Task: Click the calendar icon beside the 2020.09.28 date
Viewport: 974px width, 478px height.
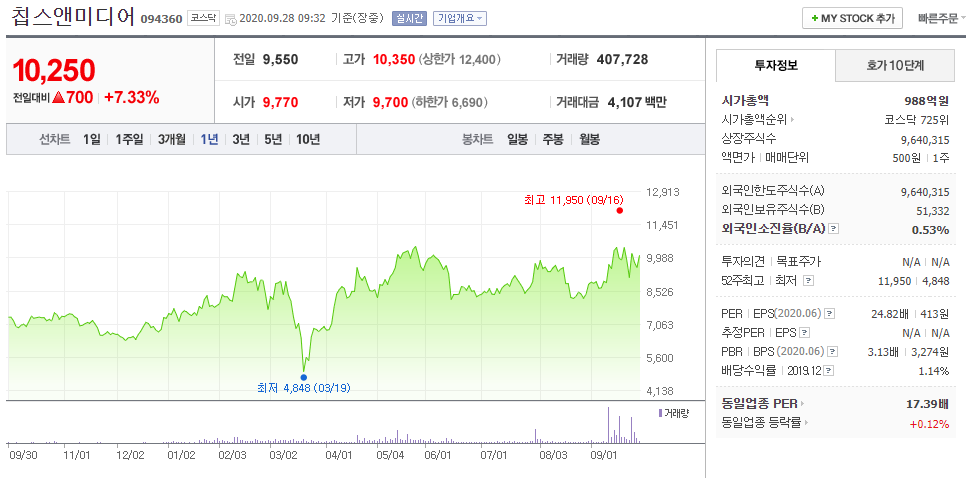Action: coord(230,19)
